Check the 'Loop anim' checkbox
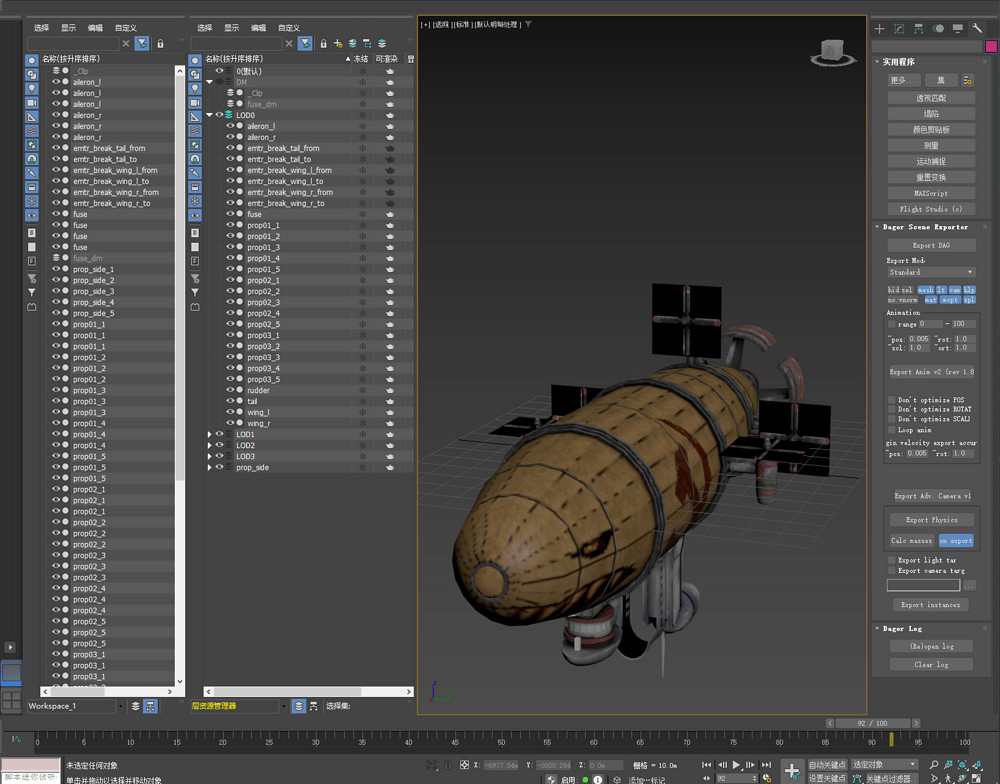Screen dimensions: 1000x784 pyautogui.click(x=892, y=430)
